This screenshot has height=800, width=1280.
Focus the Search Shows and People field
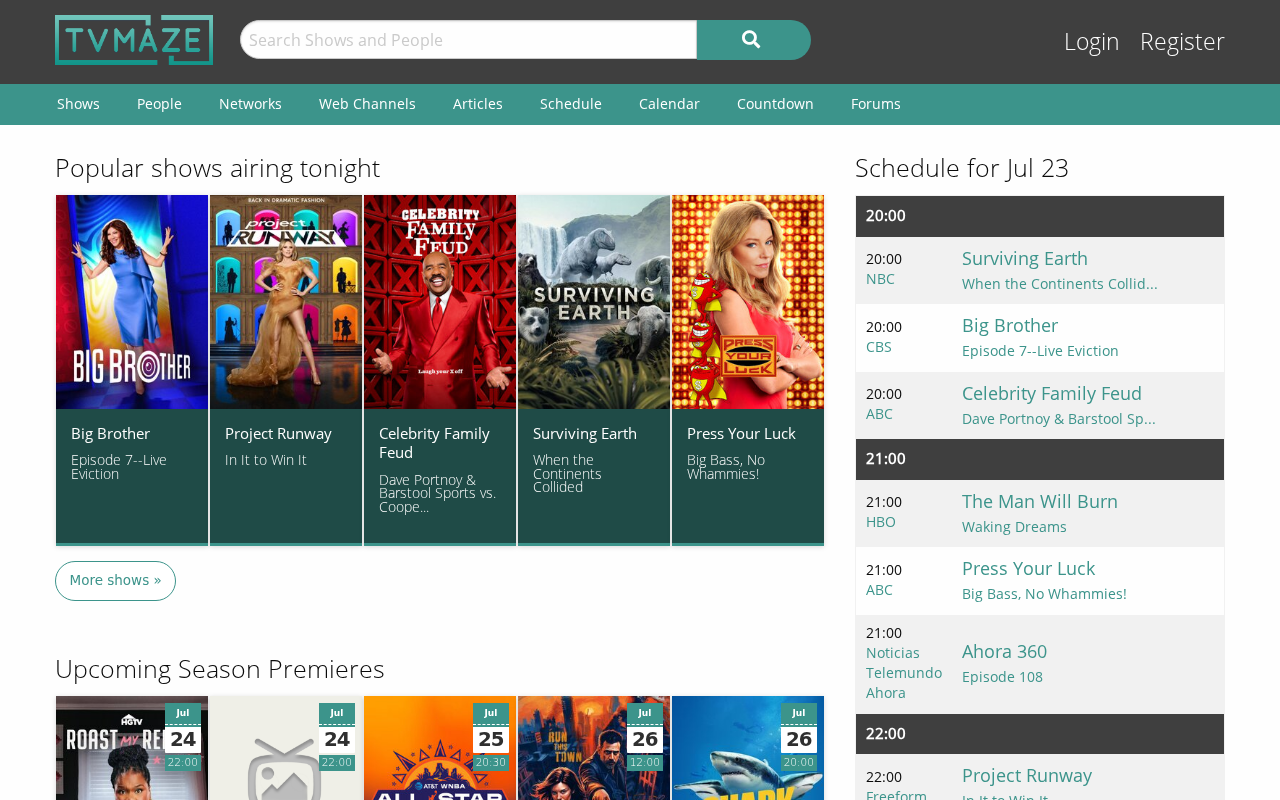coord(468,40)
